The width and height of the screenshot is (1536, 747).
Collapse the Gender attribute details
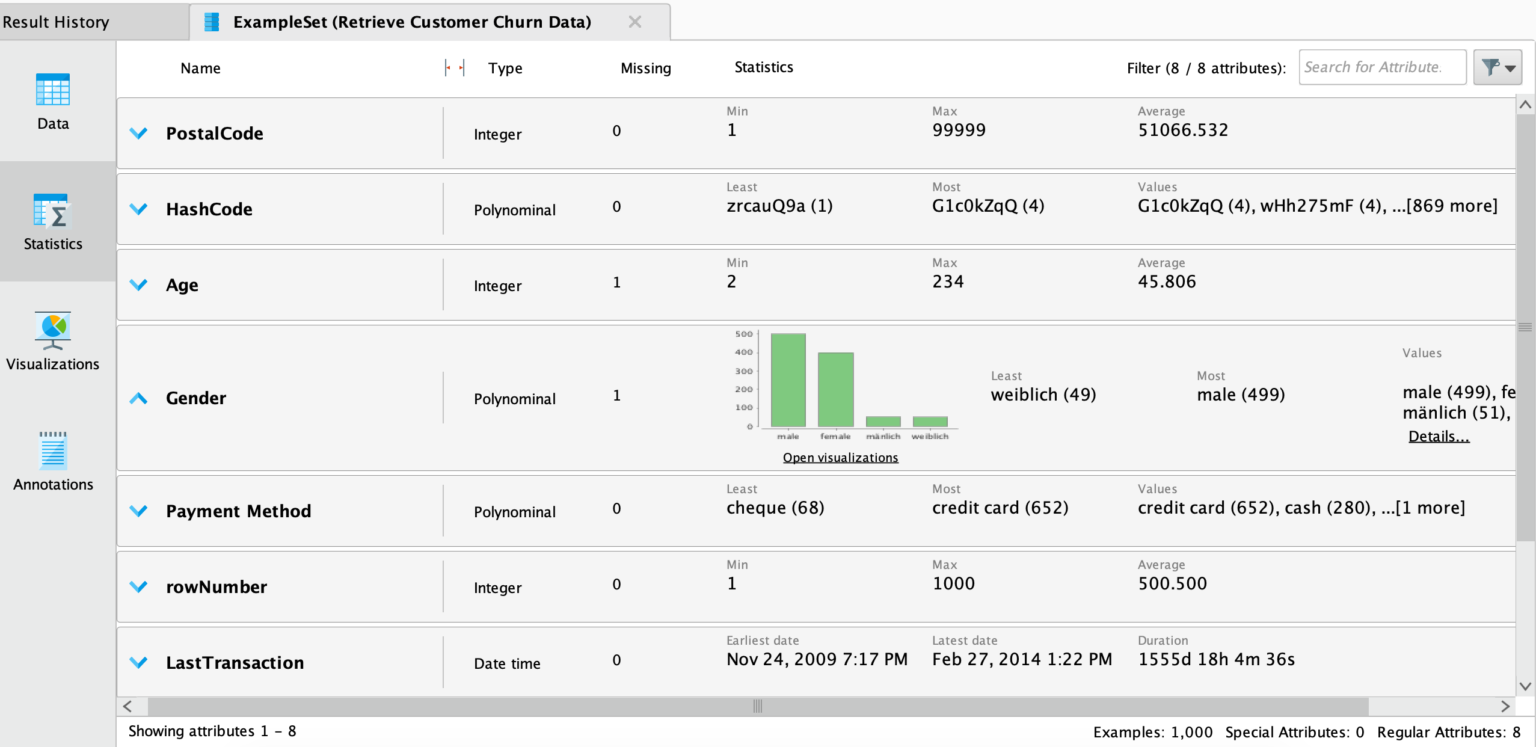coord(138,397)
